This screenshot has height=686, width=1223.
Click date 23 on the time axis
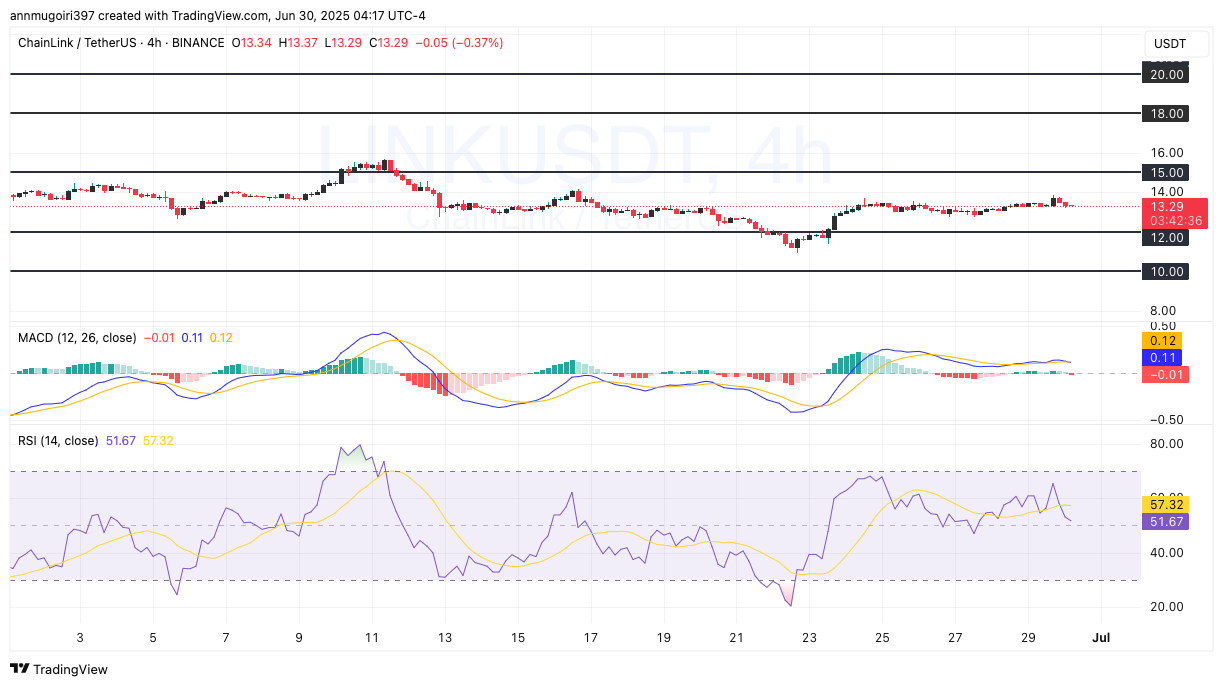click(x=809, y=637)
